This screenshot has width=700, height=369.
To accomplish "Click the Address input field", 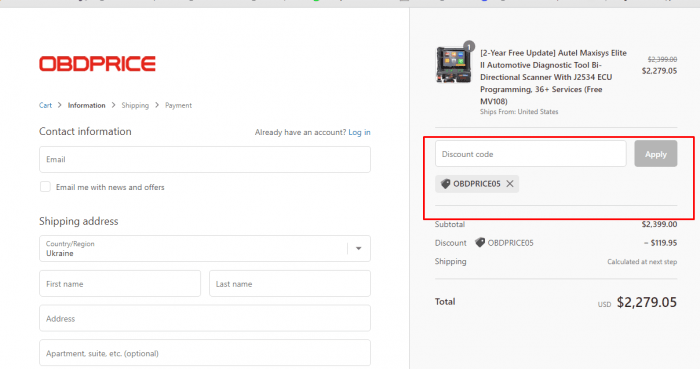I will pyautogui.click(x=205, y=318).
